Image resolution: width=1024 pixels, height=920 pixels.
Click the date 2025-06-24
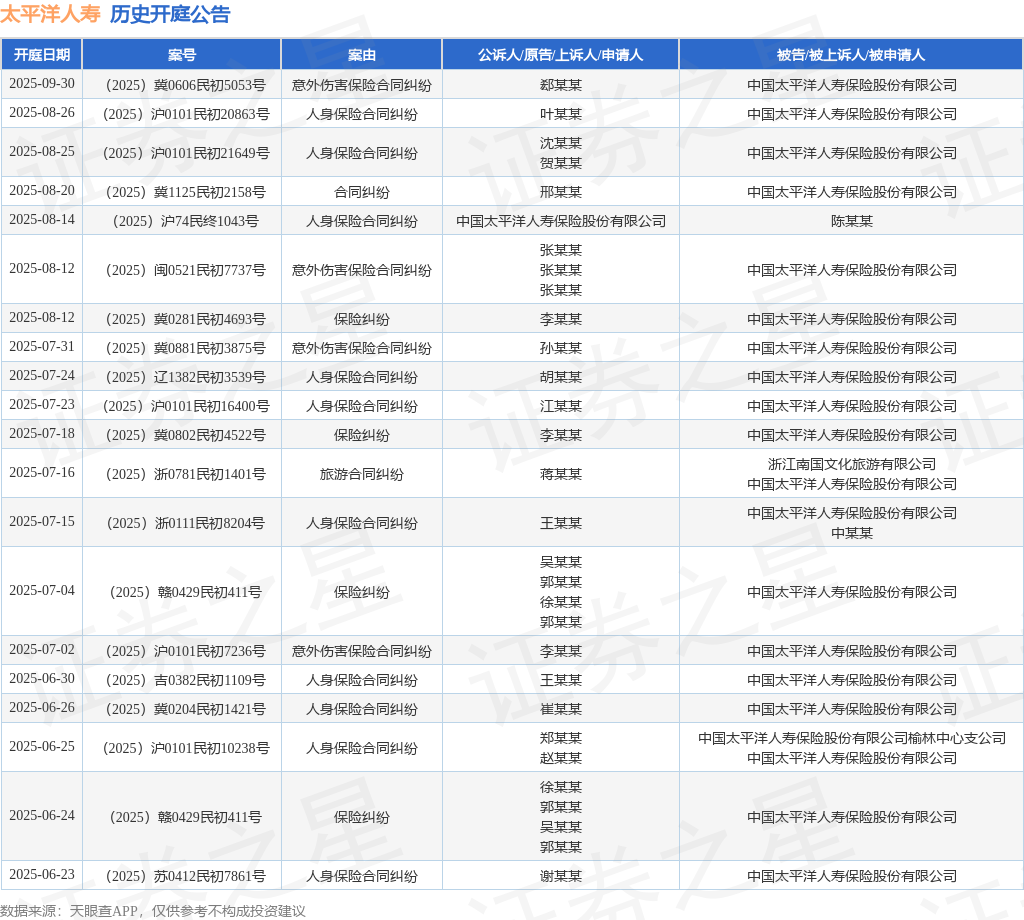pos(42,816)
